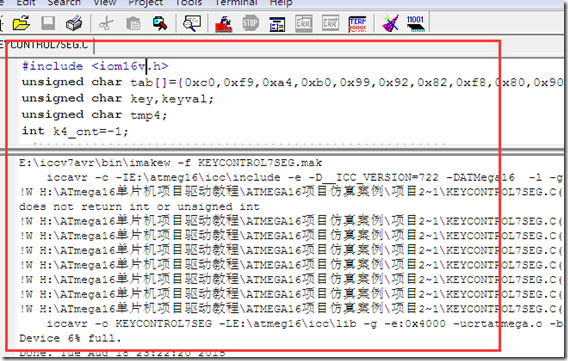Image resolution: width=568 pixels, height=361 pixels.
Task: Open the Tools menu
Action: [189, 3]
